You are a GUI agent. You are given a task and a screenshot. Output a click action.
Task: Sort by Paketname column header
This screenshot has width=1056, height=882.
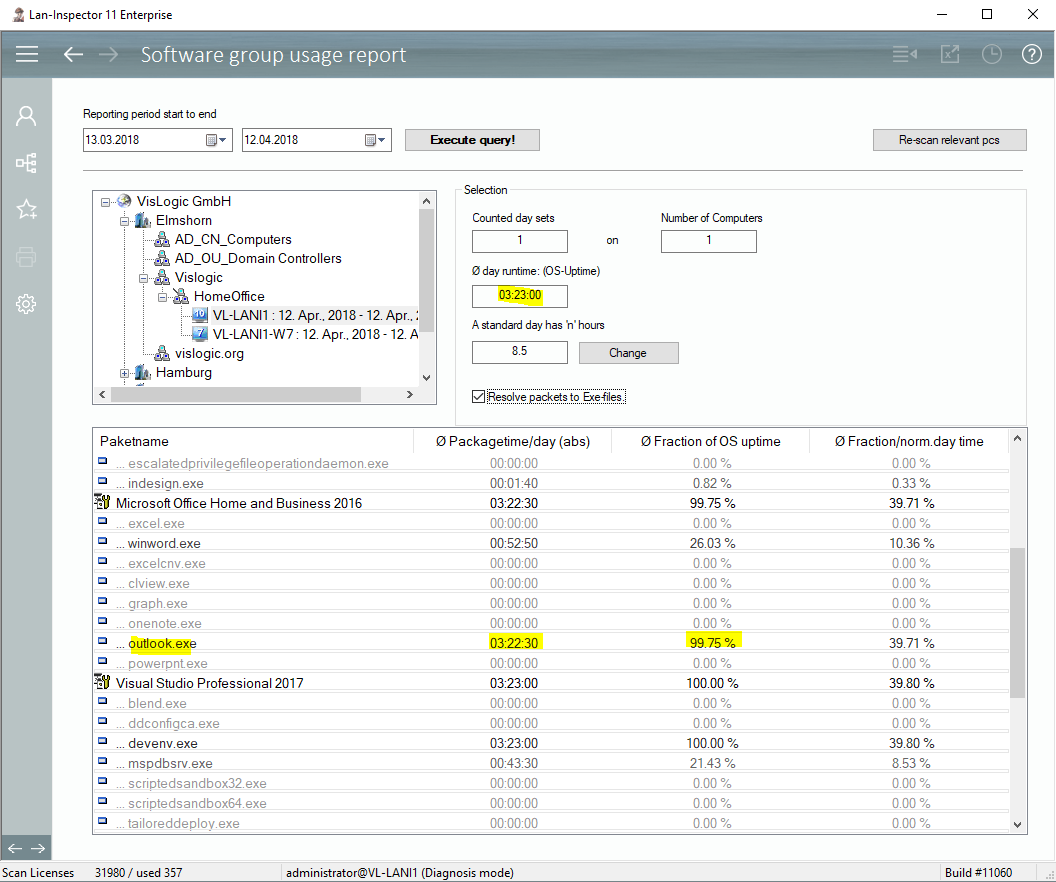[x=135, y=441]
